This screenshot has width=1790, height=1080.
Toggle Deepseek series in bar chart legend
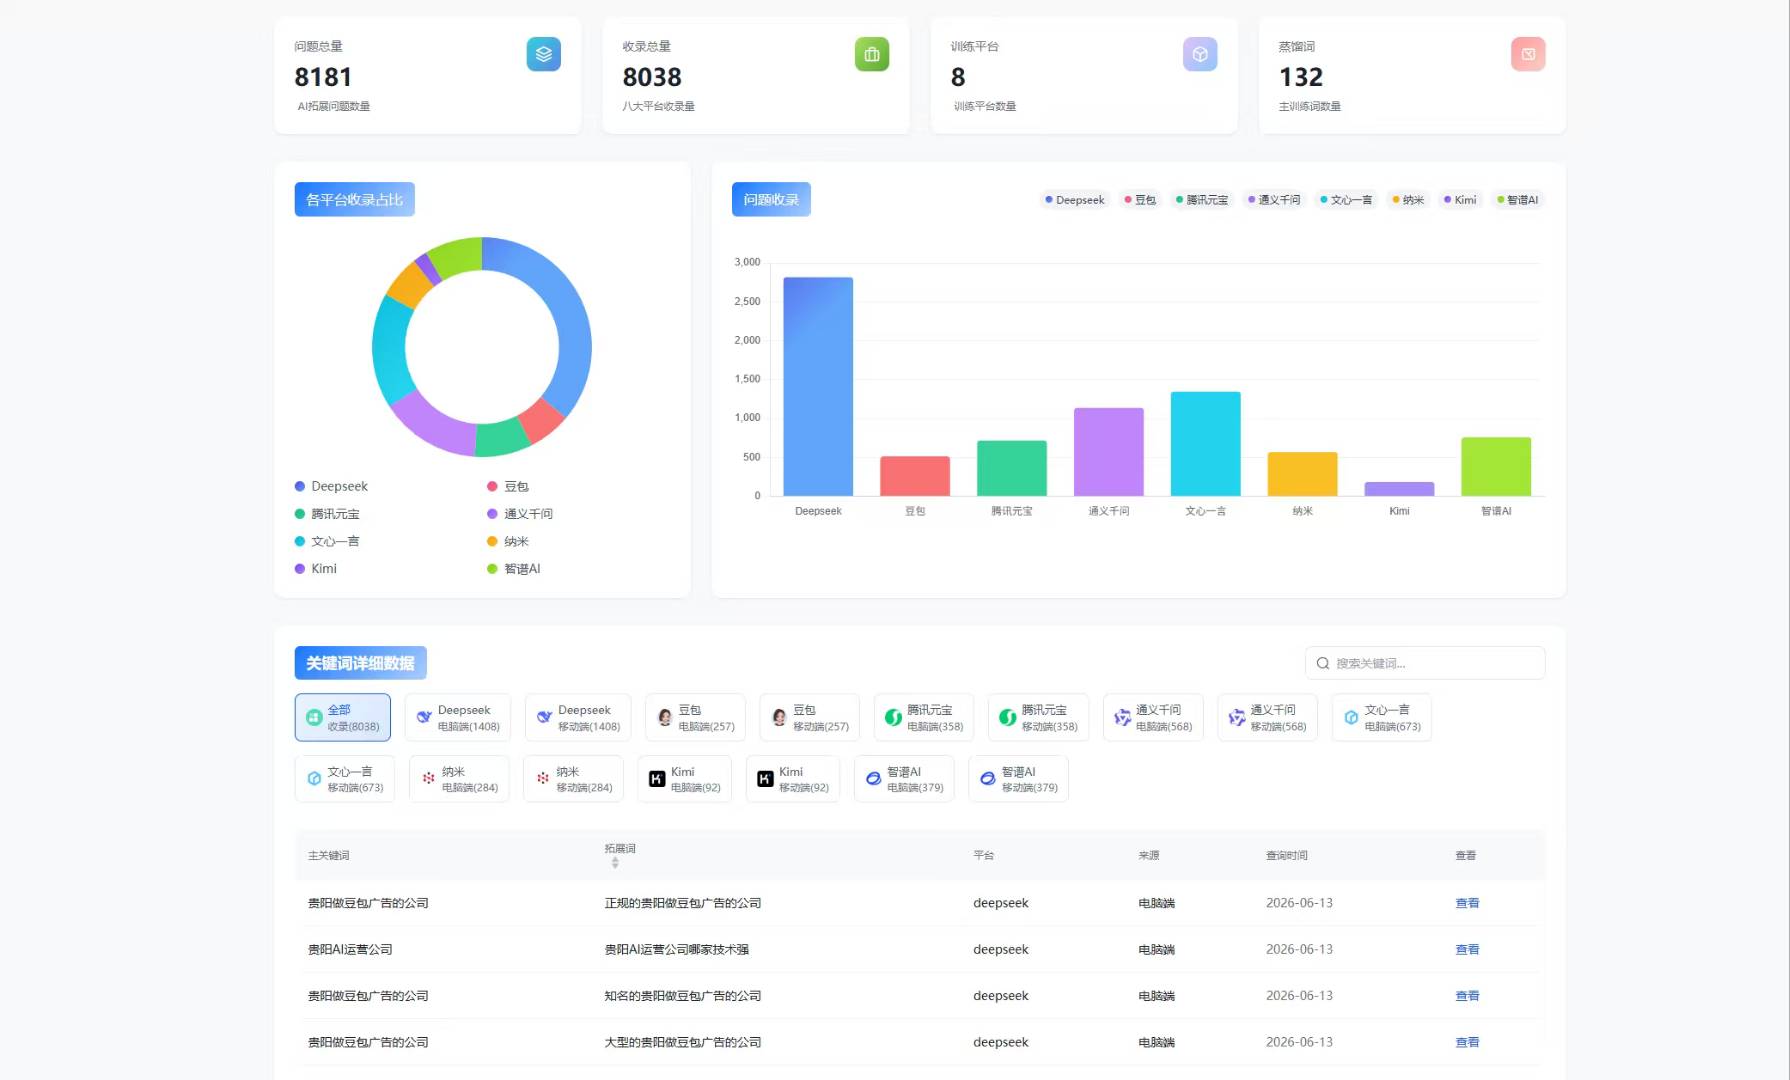[1075, 200]
